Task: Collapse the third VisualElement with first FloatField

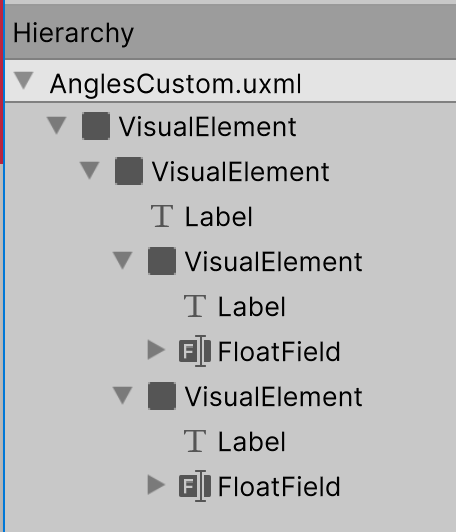Action: 122,261
